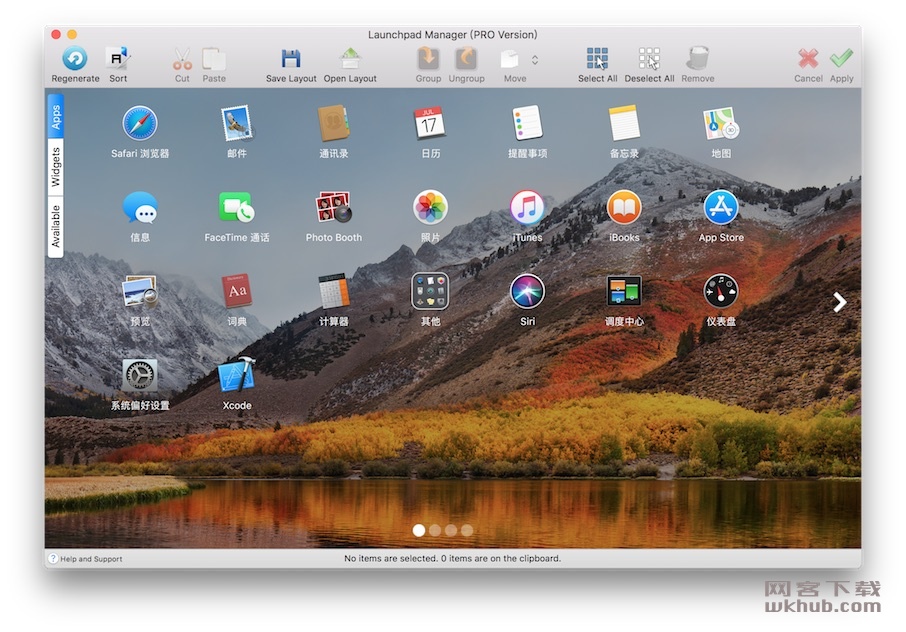Viewport: 906px width, 632px height.
Task: Click the Deselect All icon
Action: [649, 58]
